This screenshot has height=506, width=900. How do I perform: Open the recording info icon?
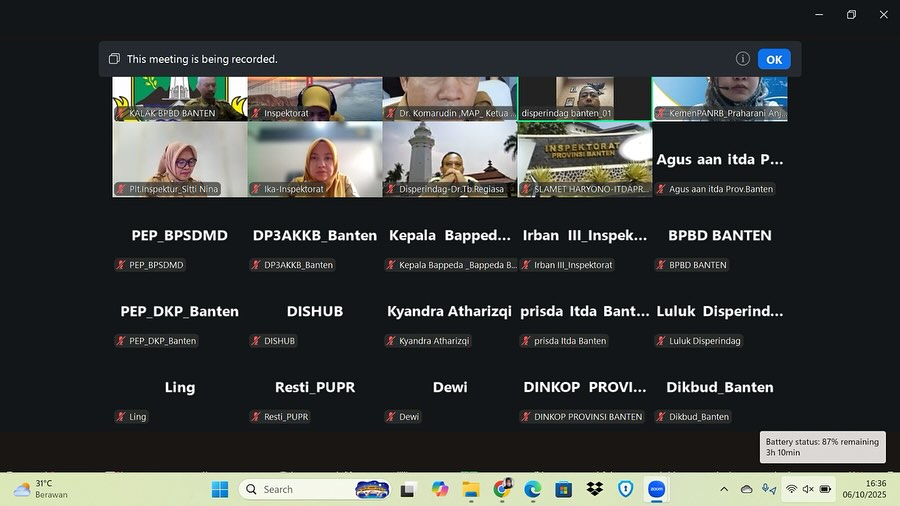coord(743,59)
